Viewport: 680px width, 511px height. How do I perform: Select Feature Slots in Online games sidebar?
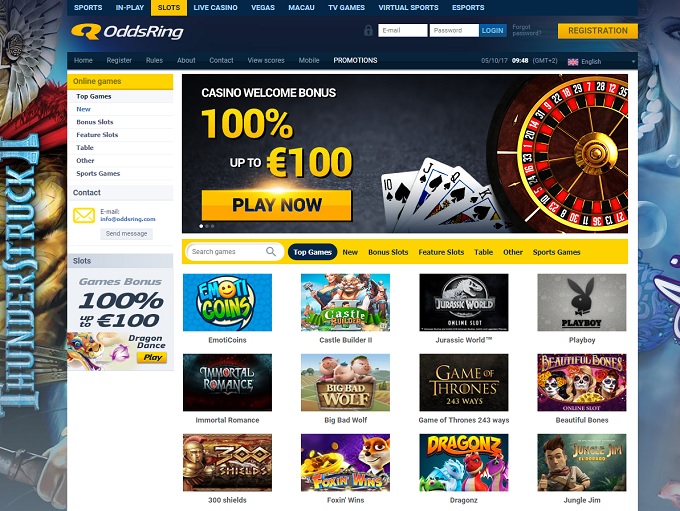[97, 135]
